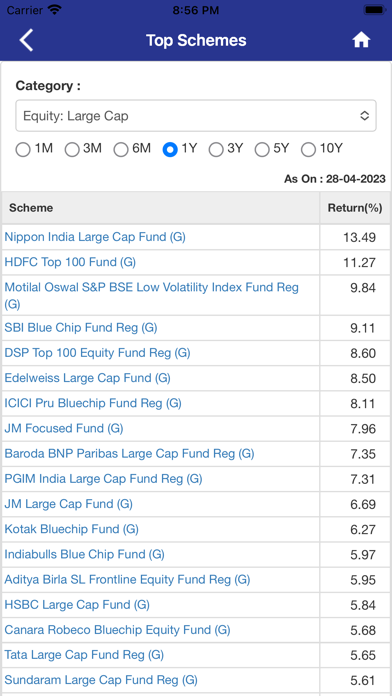
Task: Open Nippon India Large Cap Fund (G)
Action: pos(95,237)
